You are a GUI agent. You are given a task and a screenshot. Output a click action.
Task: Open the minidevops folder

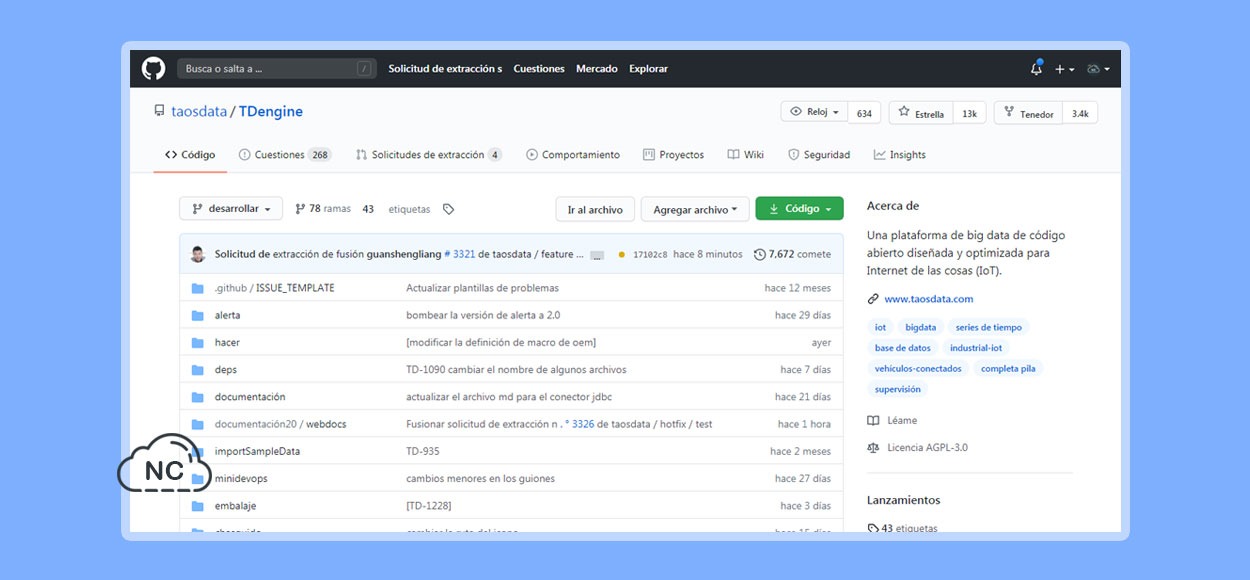point(241,478)
